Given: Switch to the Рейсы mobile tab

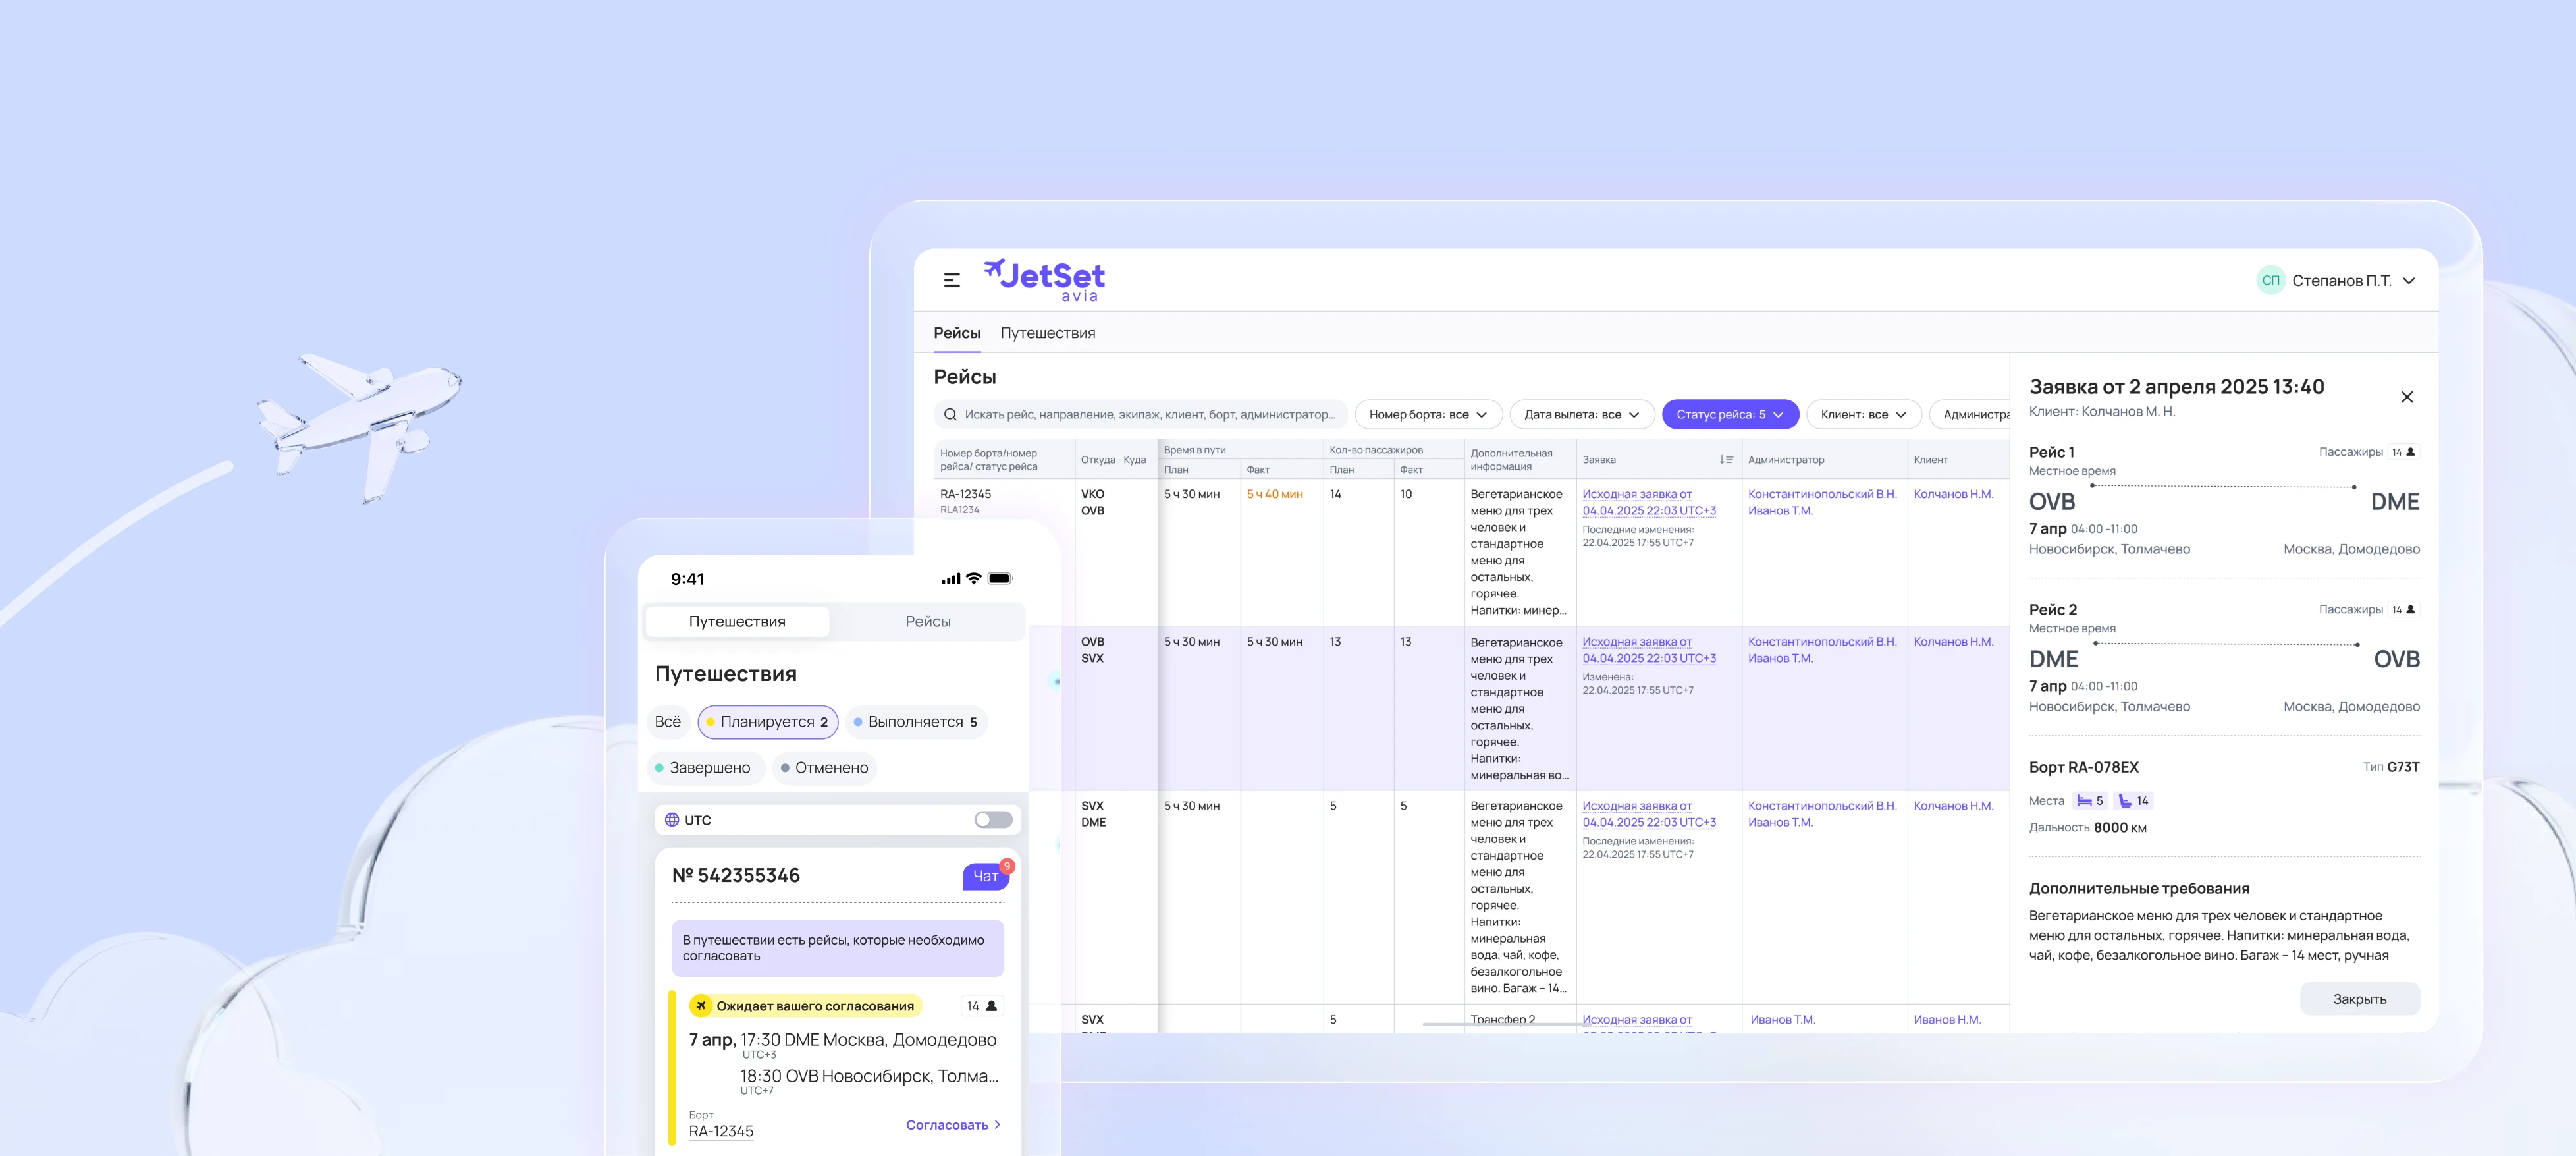Looking at the screenshot, I should [927, 621].
